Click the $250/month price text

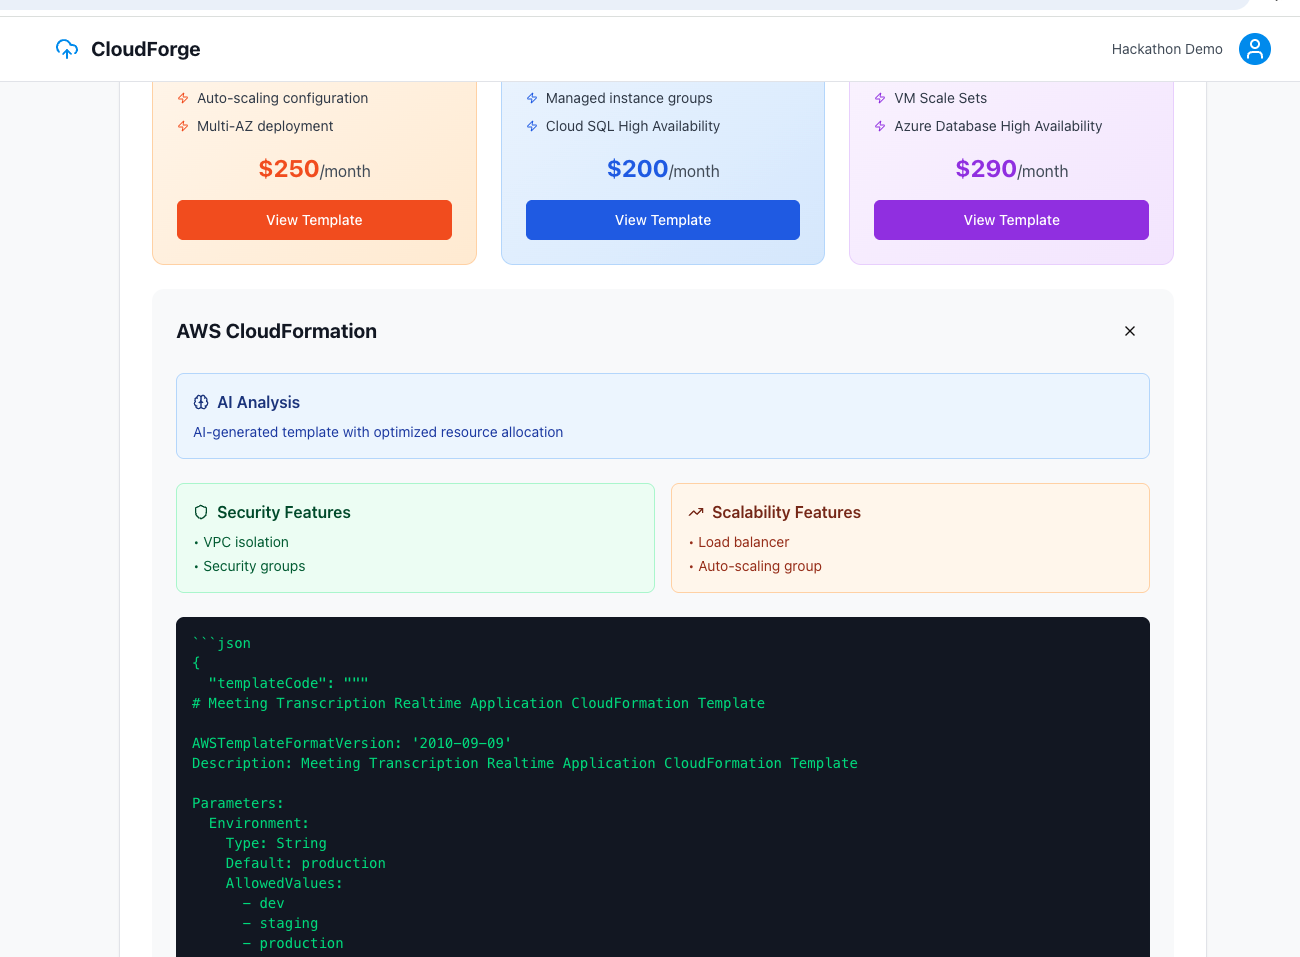(314, 169)
